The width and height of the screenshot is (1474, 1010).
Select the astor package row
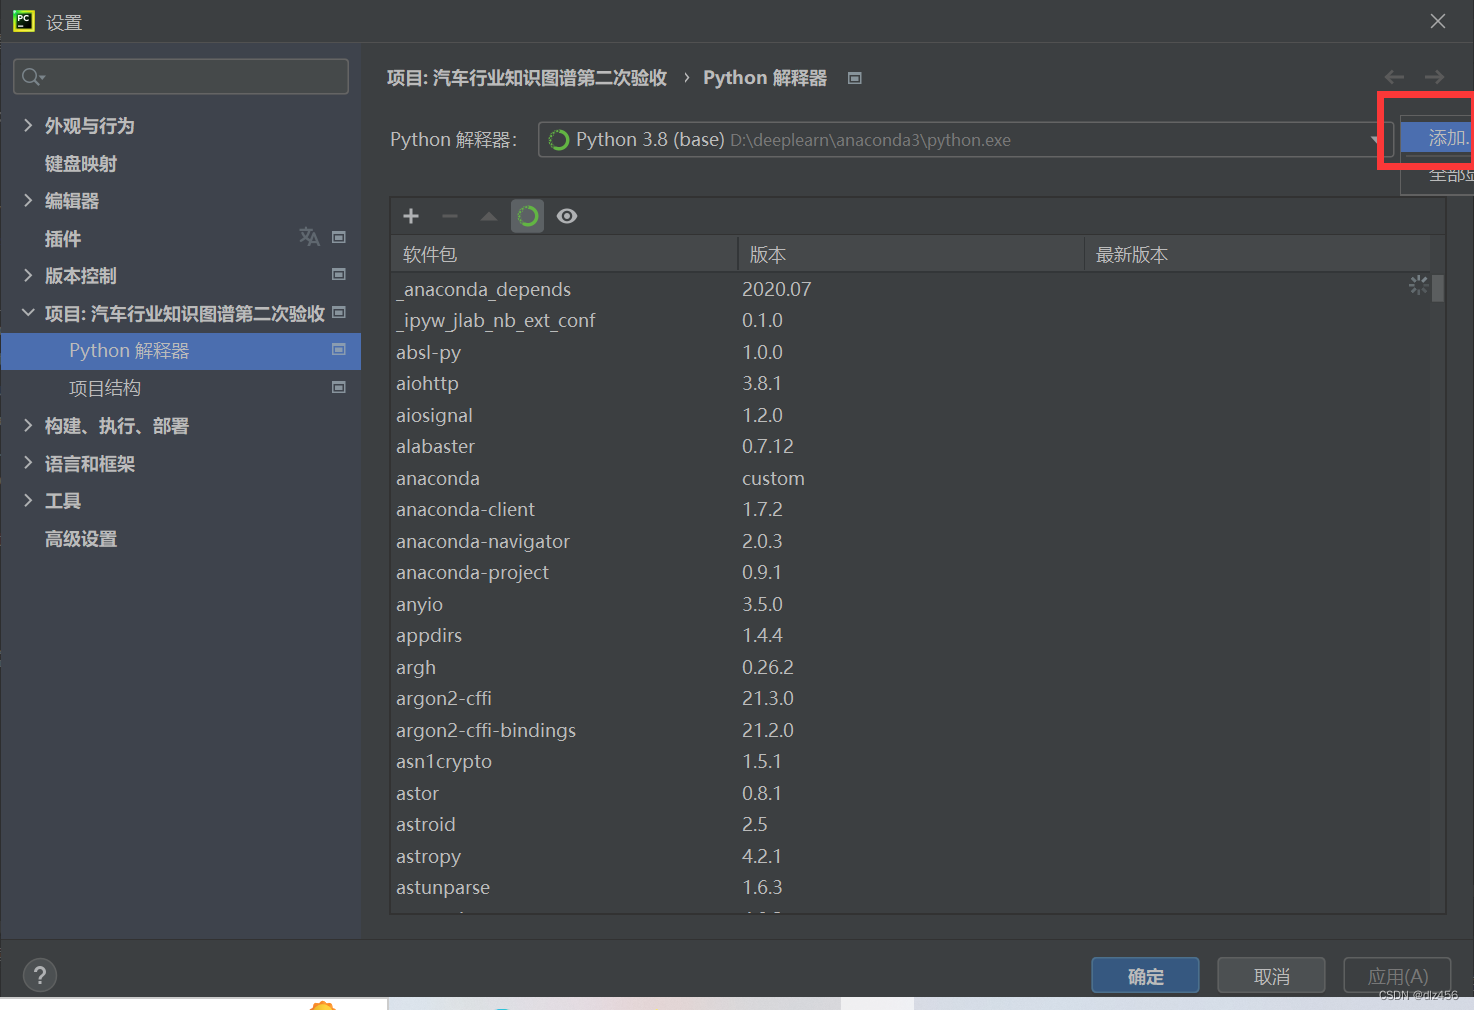[911, 793]
